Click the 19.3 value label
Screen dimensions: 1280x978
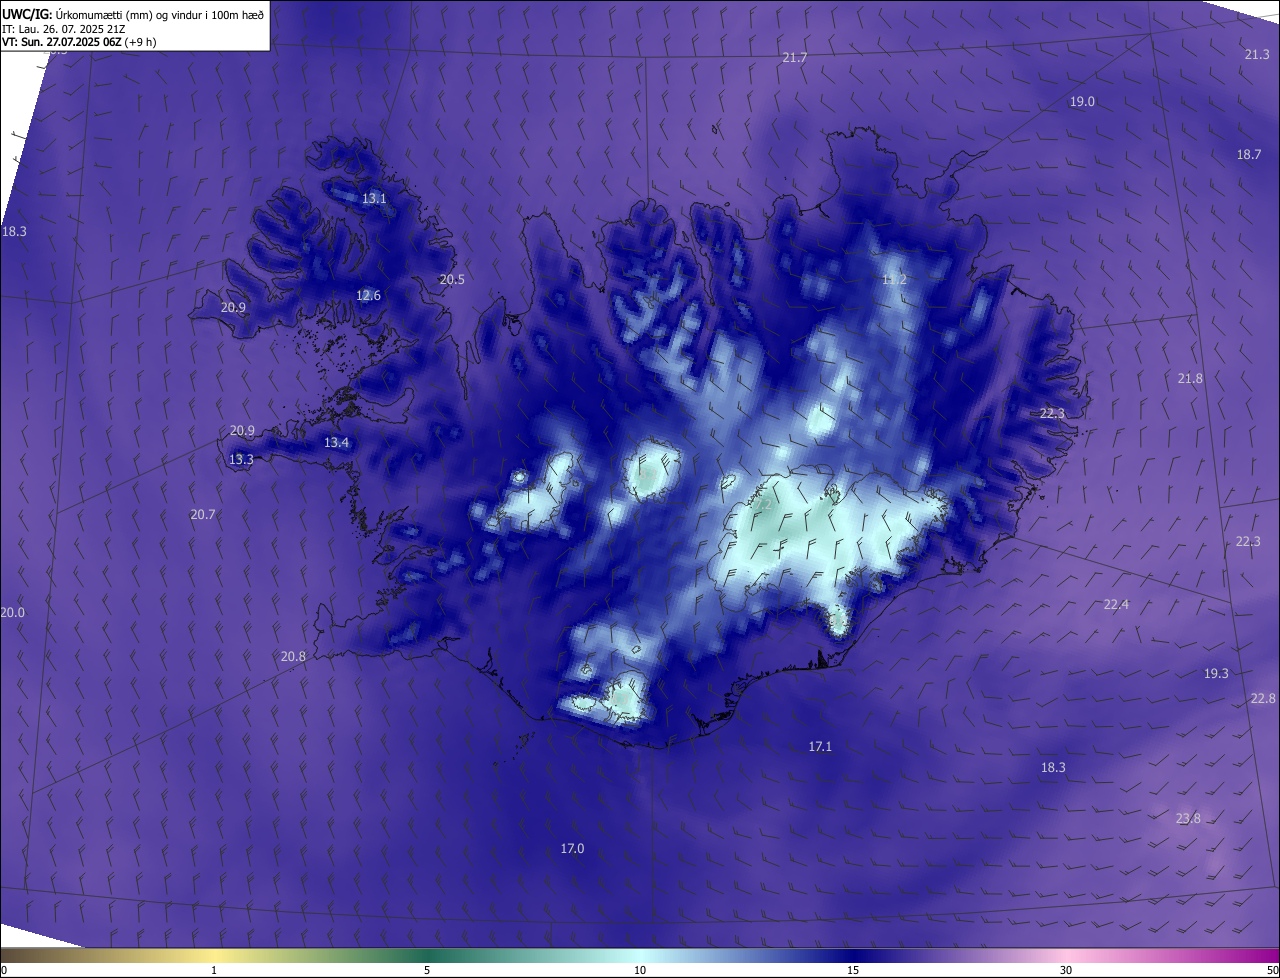(x=1215, y=673)
